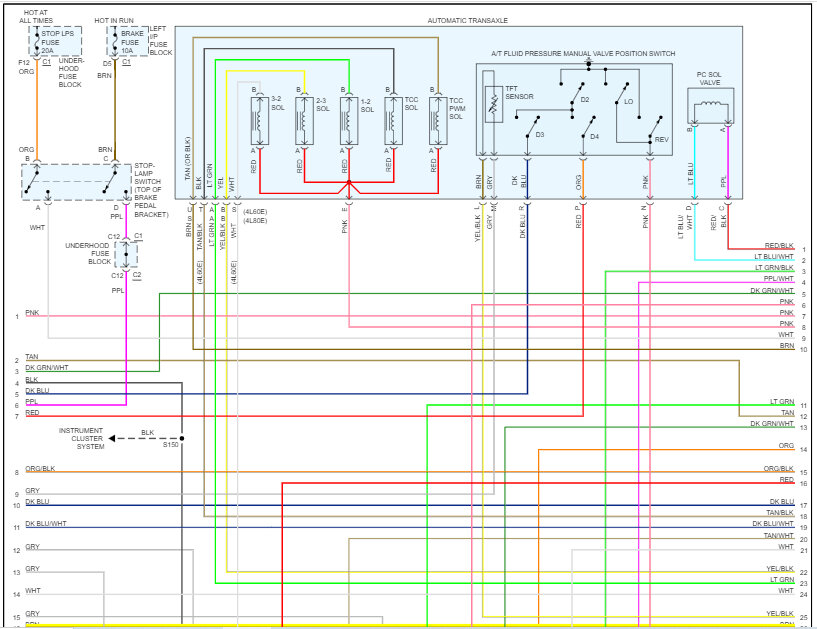Click the PC SOL VALVE label

709,79
